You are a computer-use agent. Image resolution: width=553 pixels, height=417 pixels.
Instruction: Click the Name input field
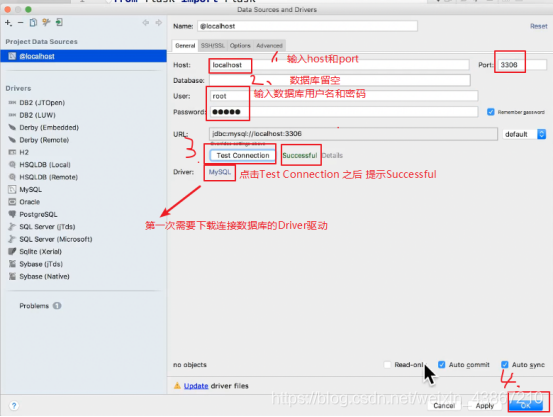pyautogui.click(x=307, y=26)
